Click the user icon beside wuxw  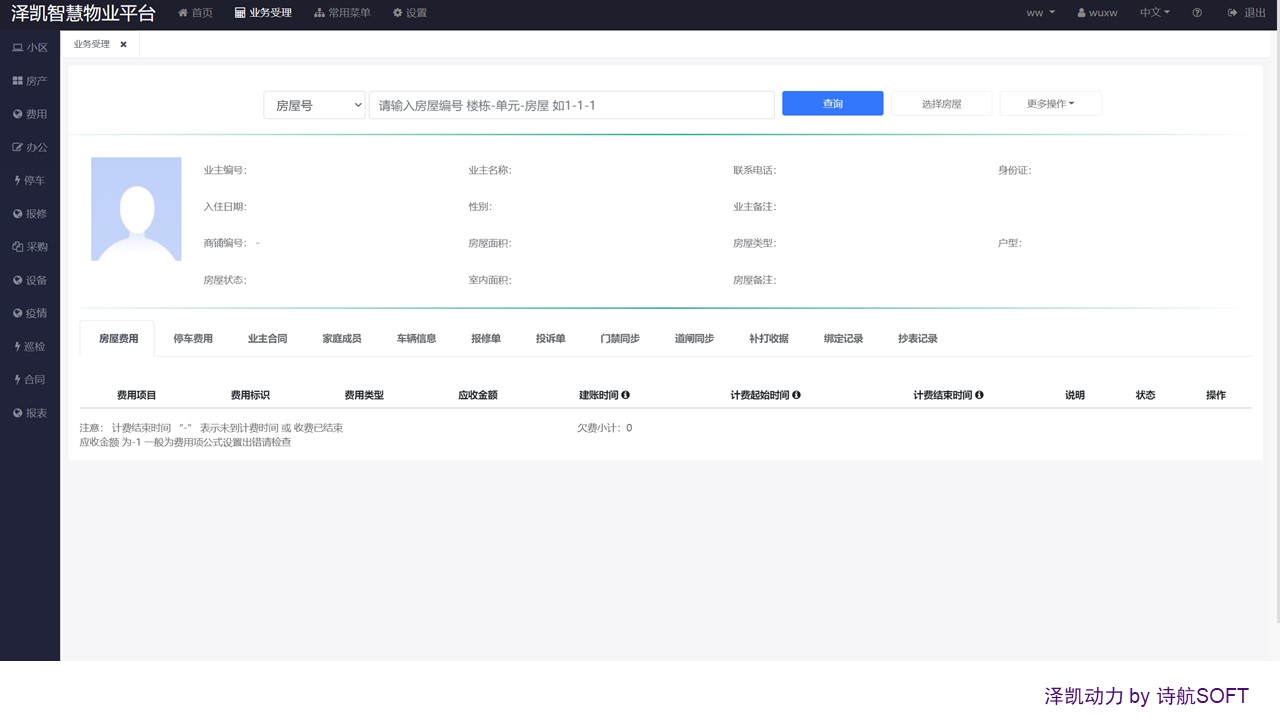(x=1082, y=13)
